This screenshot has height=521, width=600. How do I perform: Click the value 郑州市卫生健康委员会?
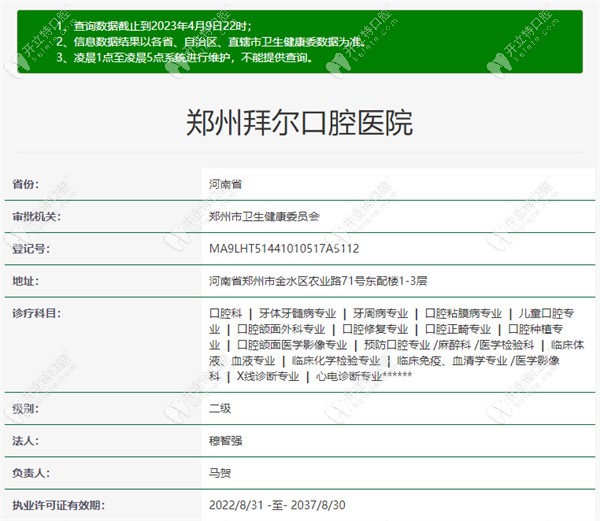(x=264, y=217)
